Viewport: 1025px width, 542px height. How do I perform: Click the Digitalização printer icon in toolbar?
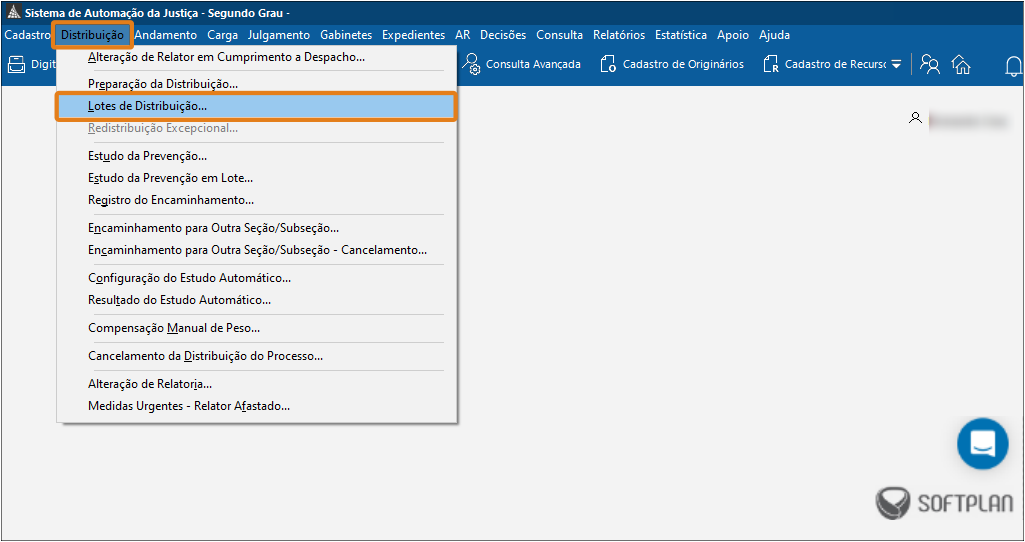[x=15, y=64]
